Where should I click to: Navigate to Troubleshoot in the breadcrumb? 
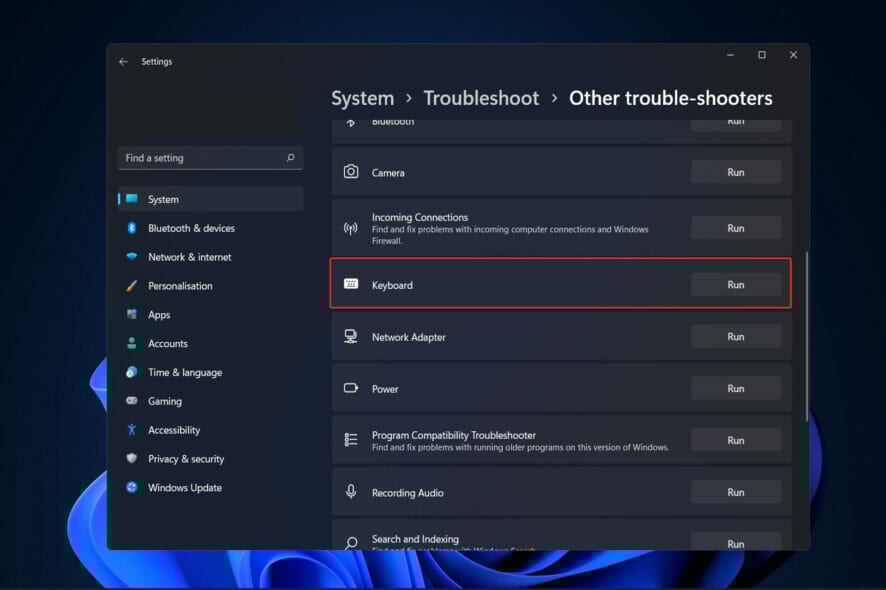(481, 98)
